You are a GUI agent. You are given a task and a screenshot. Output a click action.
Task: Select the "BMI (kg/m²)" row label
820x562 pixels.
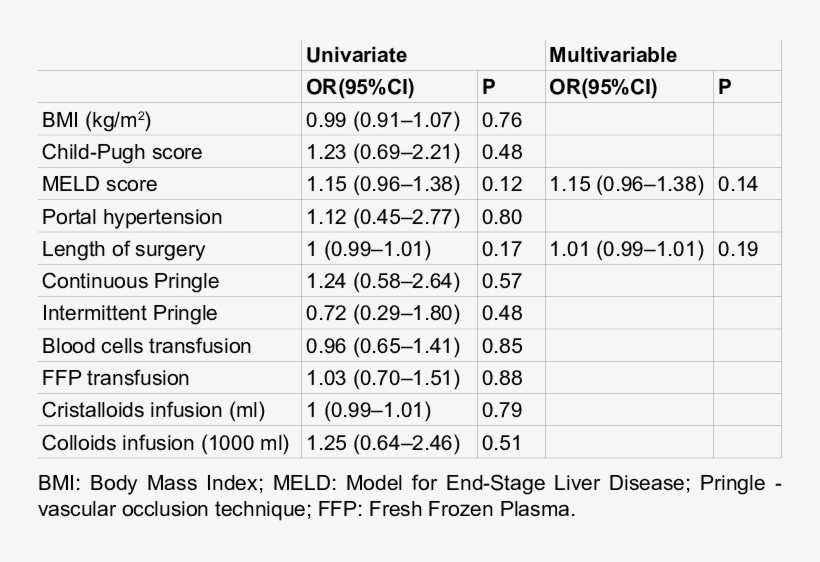[97, 120]
